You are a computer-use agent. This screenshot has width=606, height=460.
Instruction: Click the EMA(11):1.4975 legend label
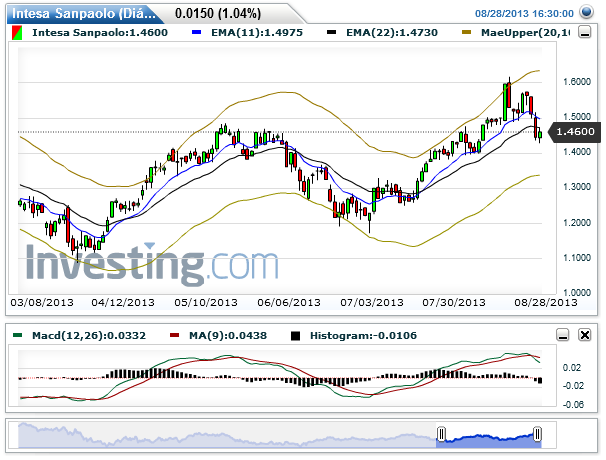coord(257,32)
